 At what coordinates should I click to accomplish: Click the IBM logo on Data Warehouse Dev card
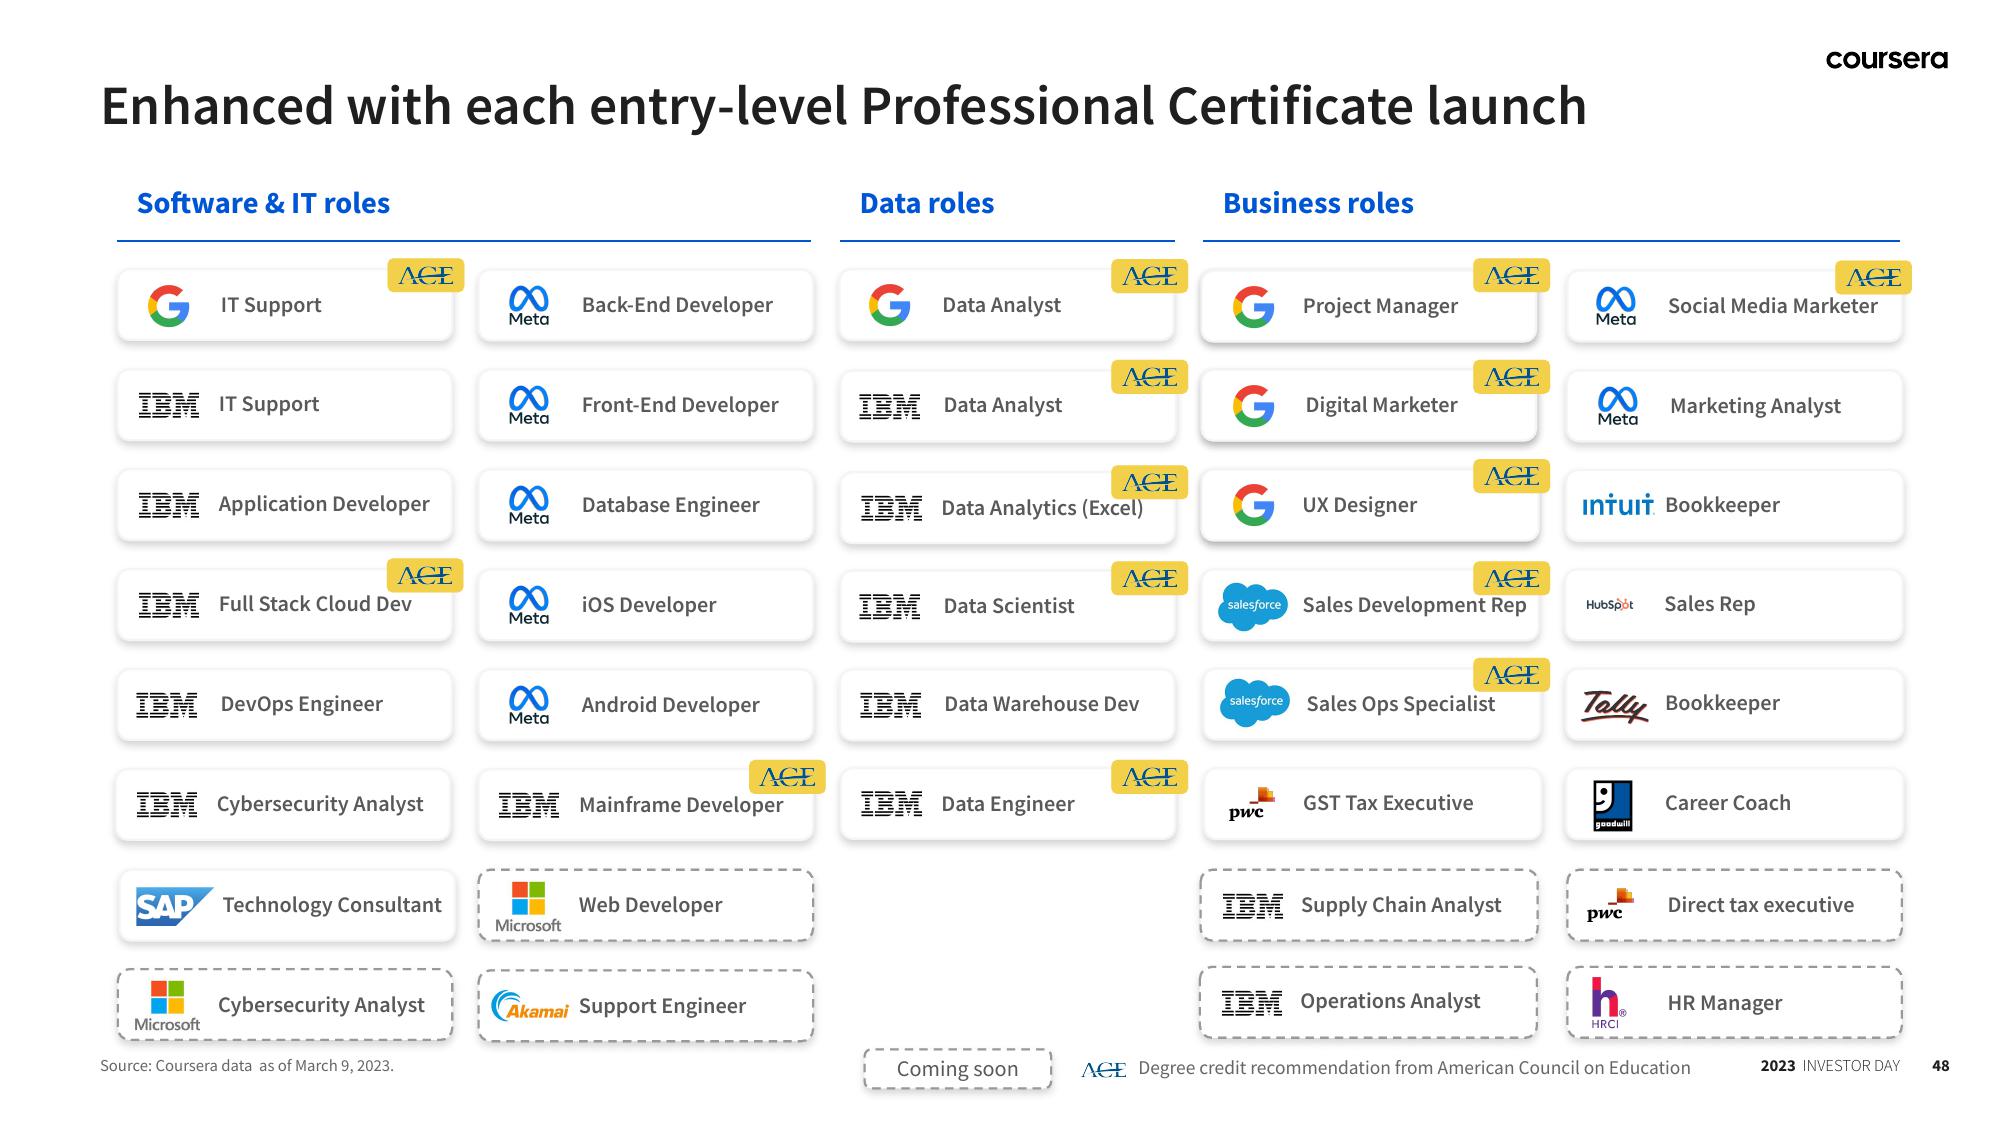(890, 705)
